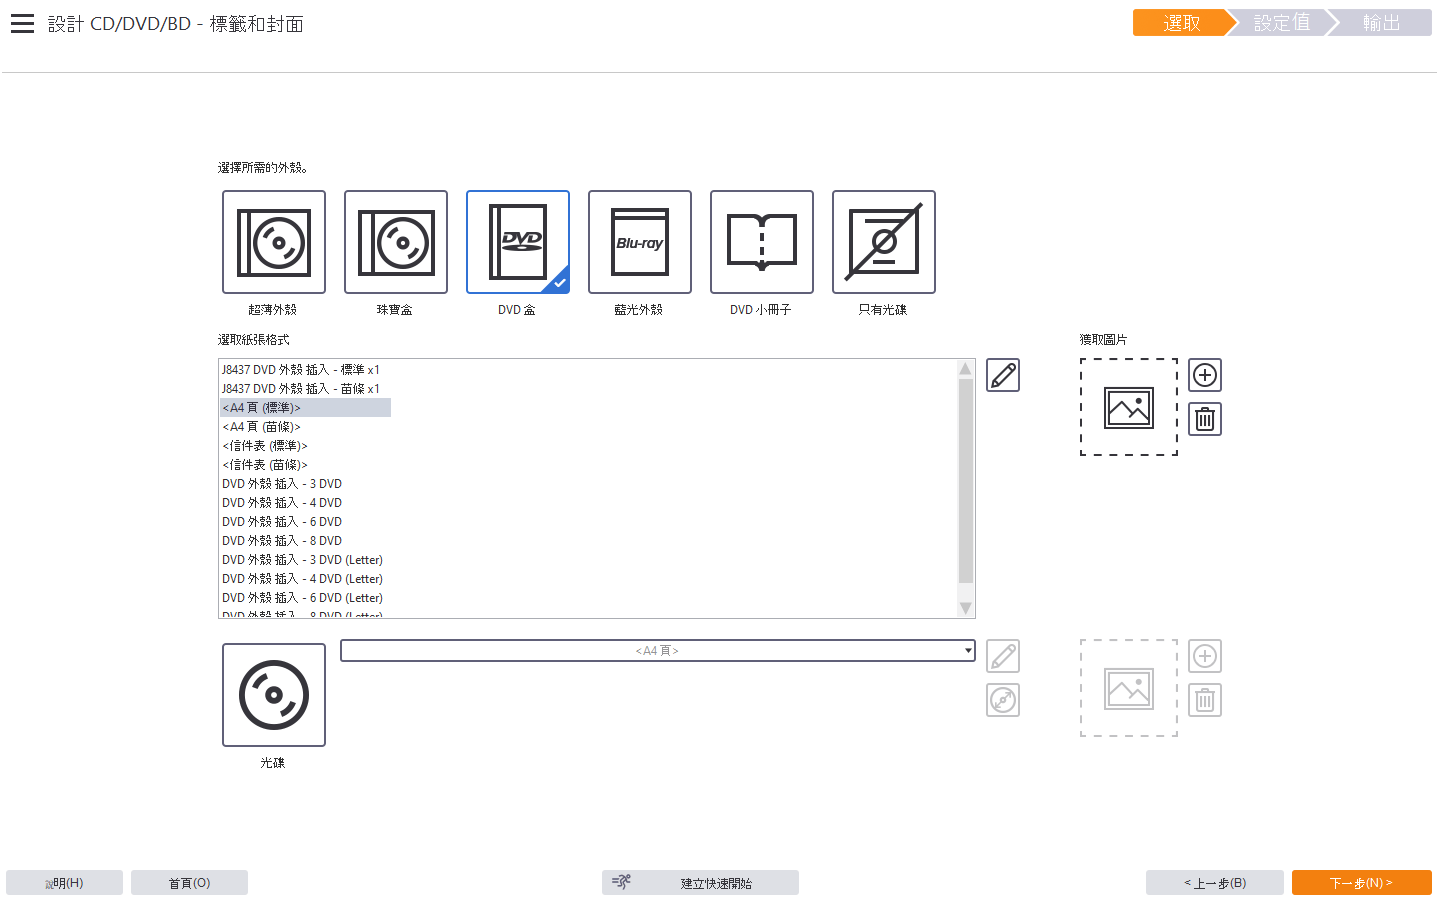
Task: Toggle the 光碟 disc label option
Action: click(273, 695)
